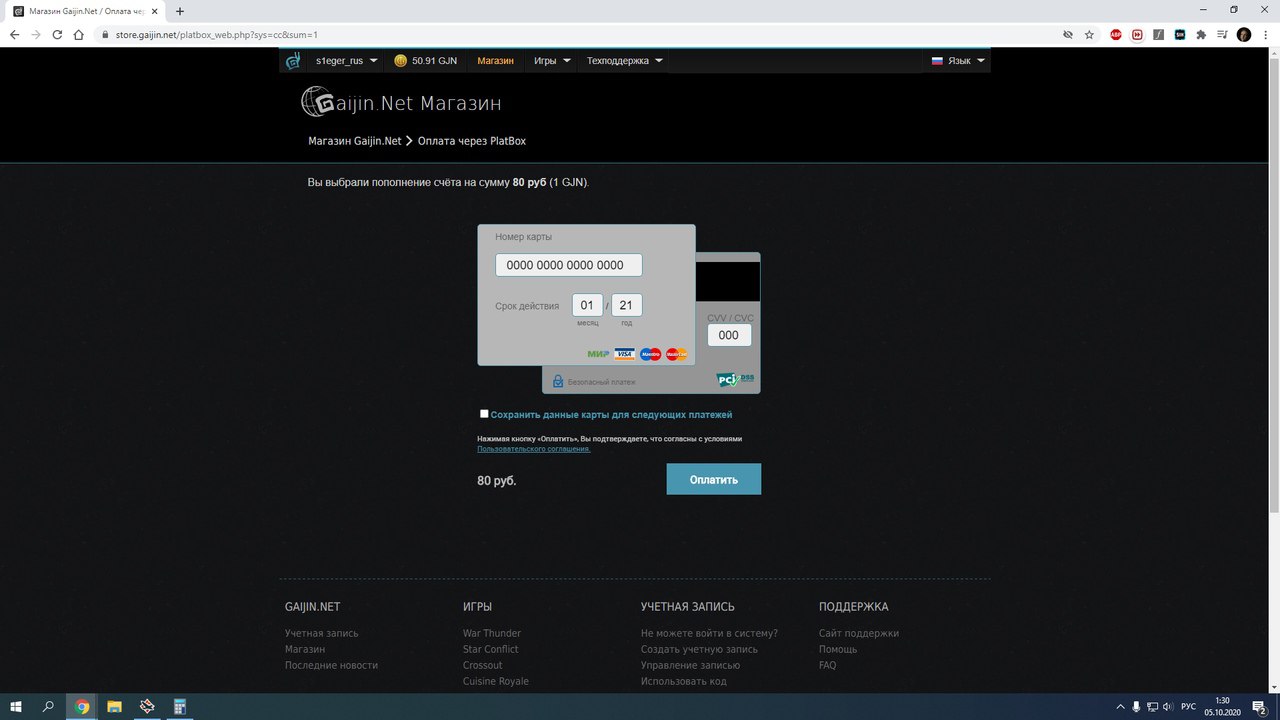The image size is (1280, 720).
Task: Open Создать учетную запись link
Action: (x=699, y=649)
